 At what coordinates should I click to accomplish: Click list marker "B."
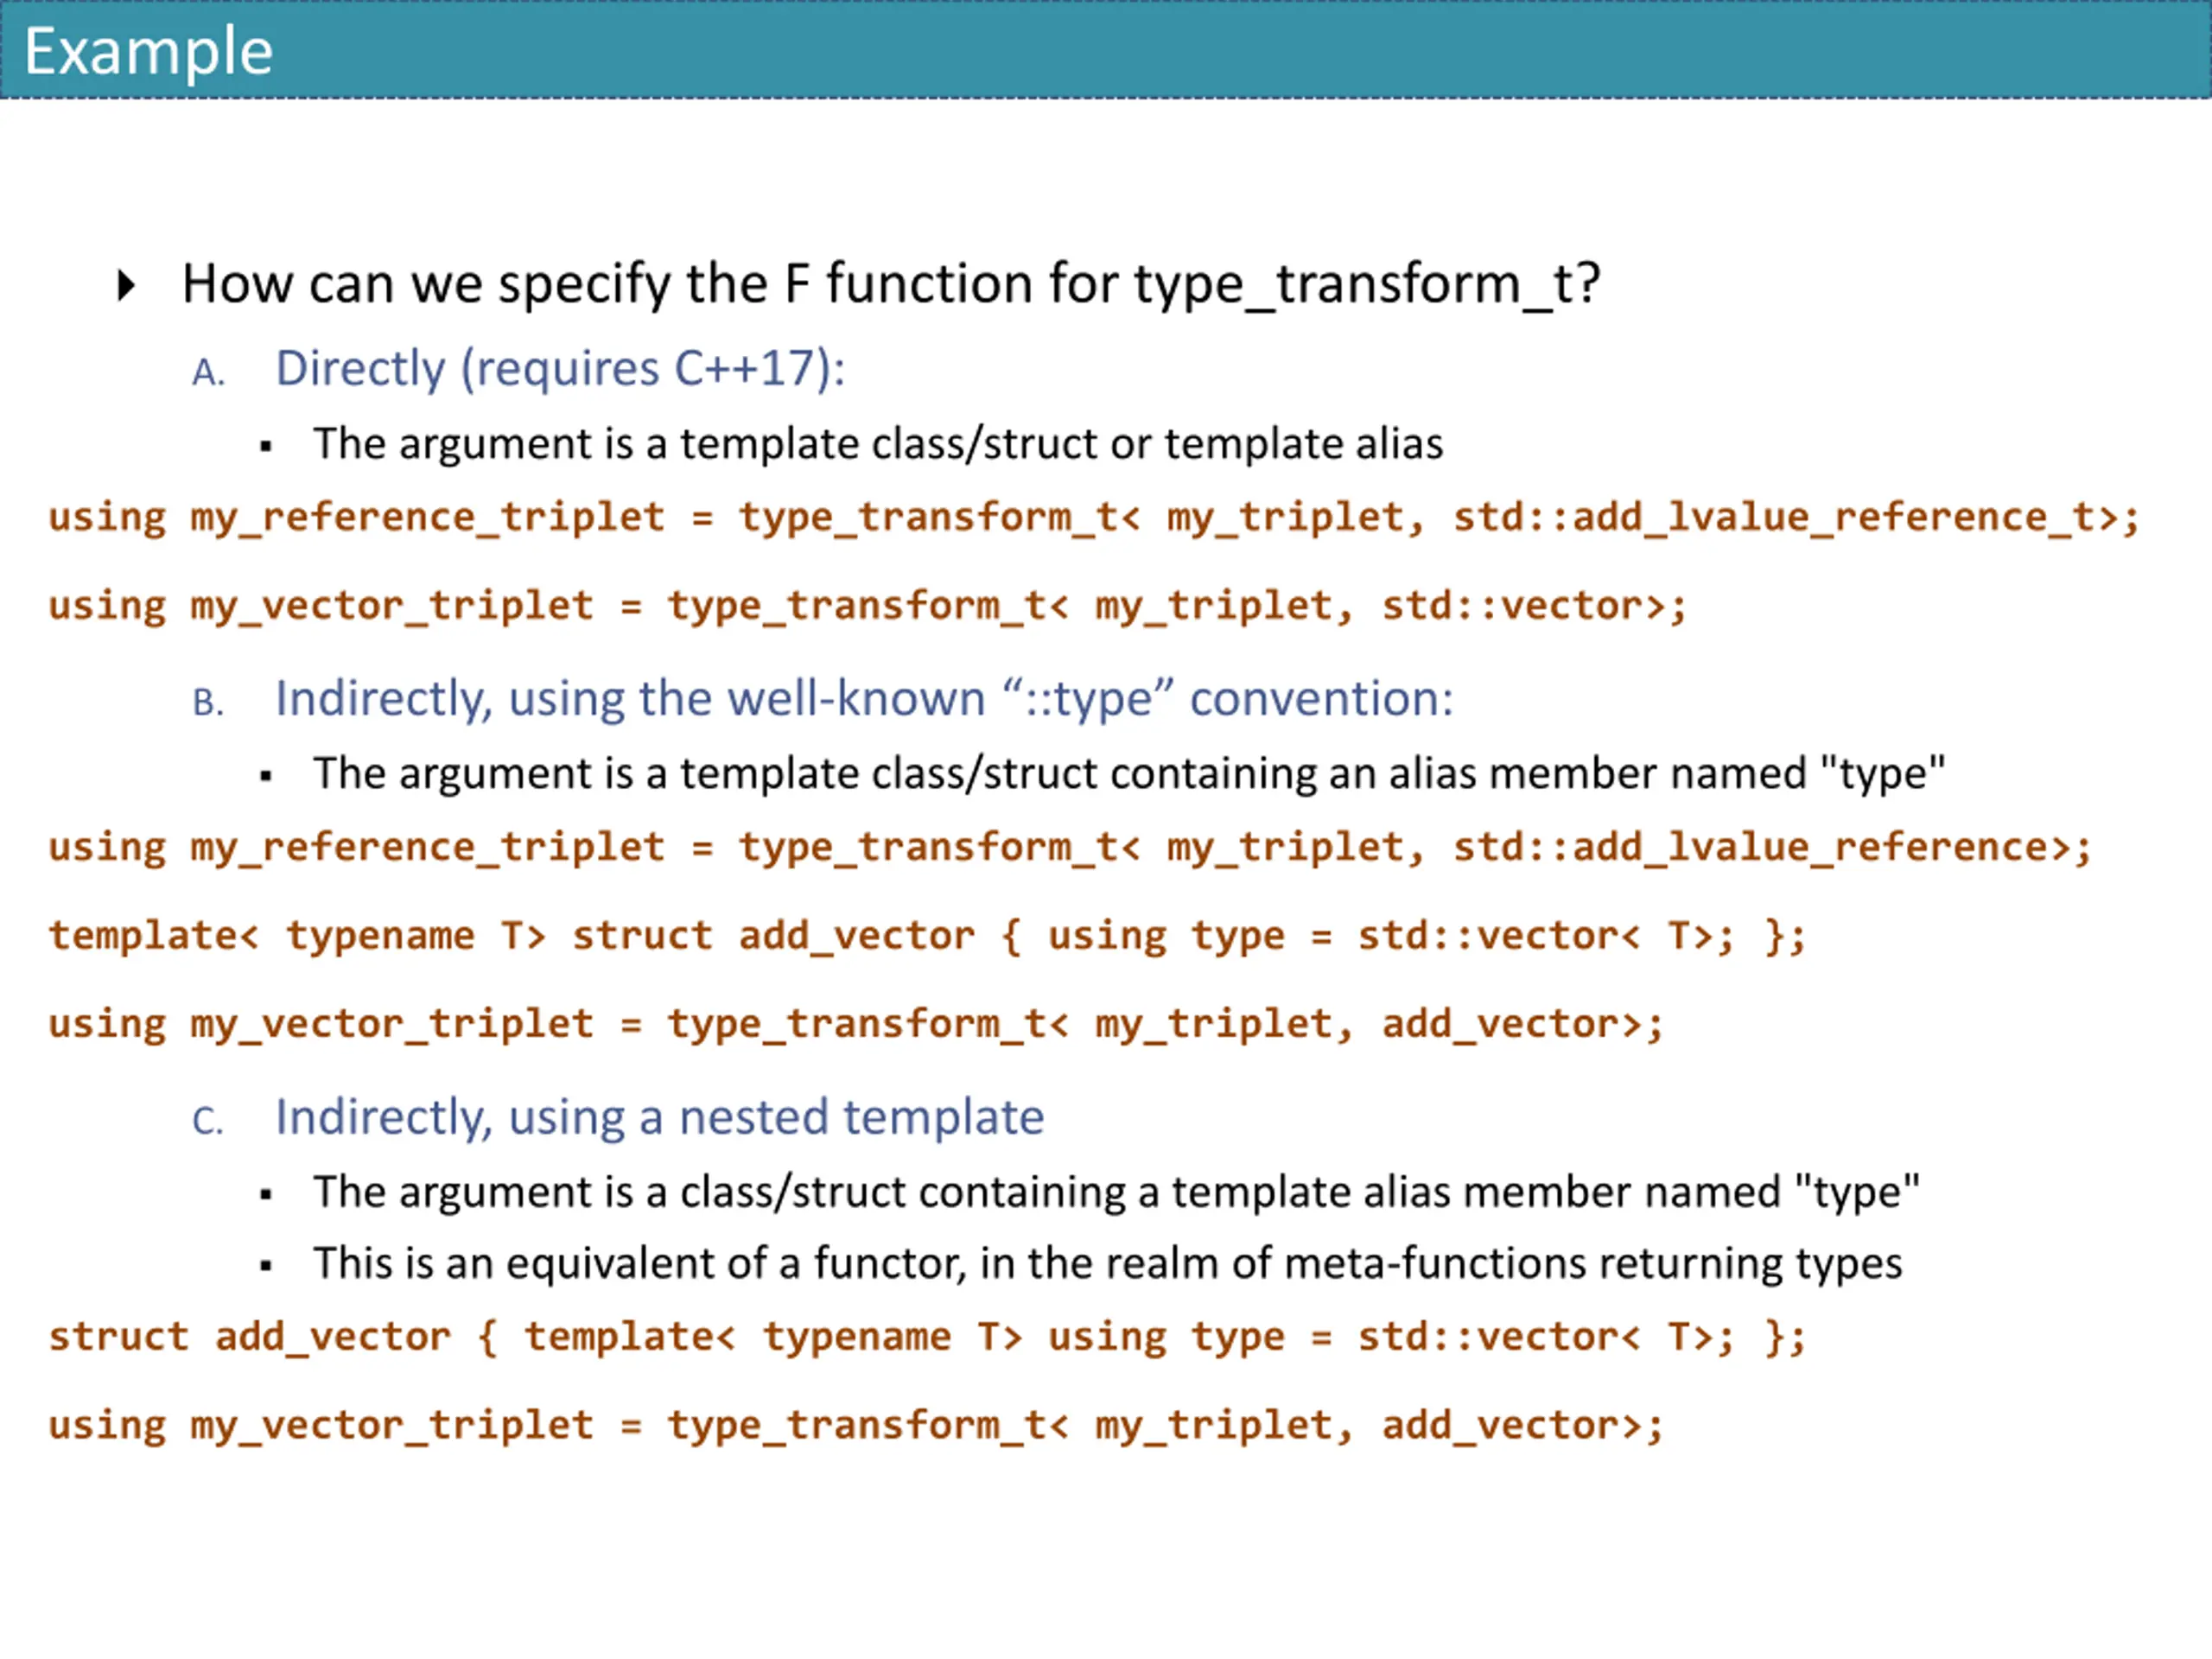coord(208,702)
